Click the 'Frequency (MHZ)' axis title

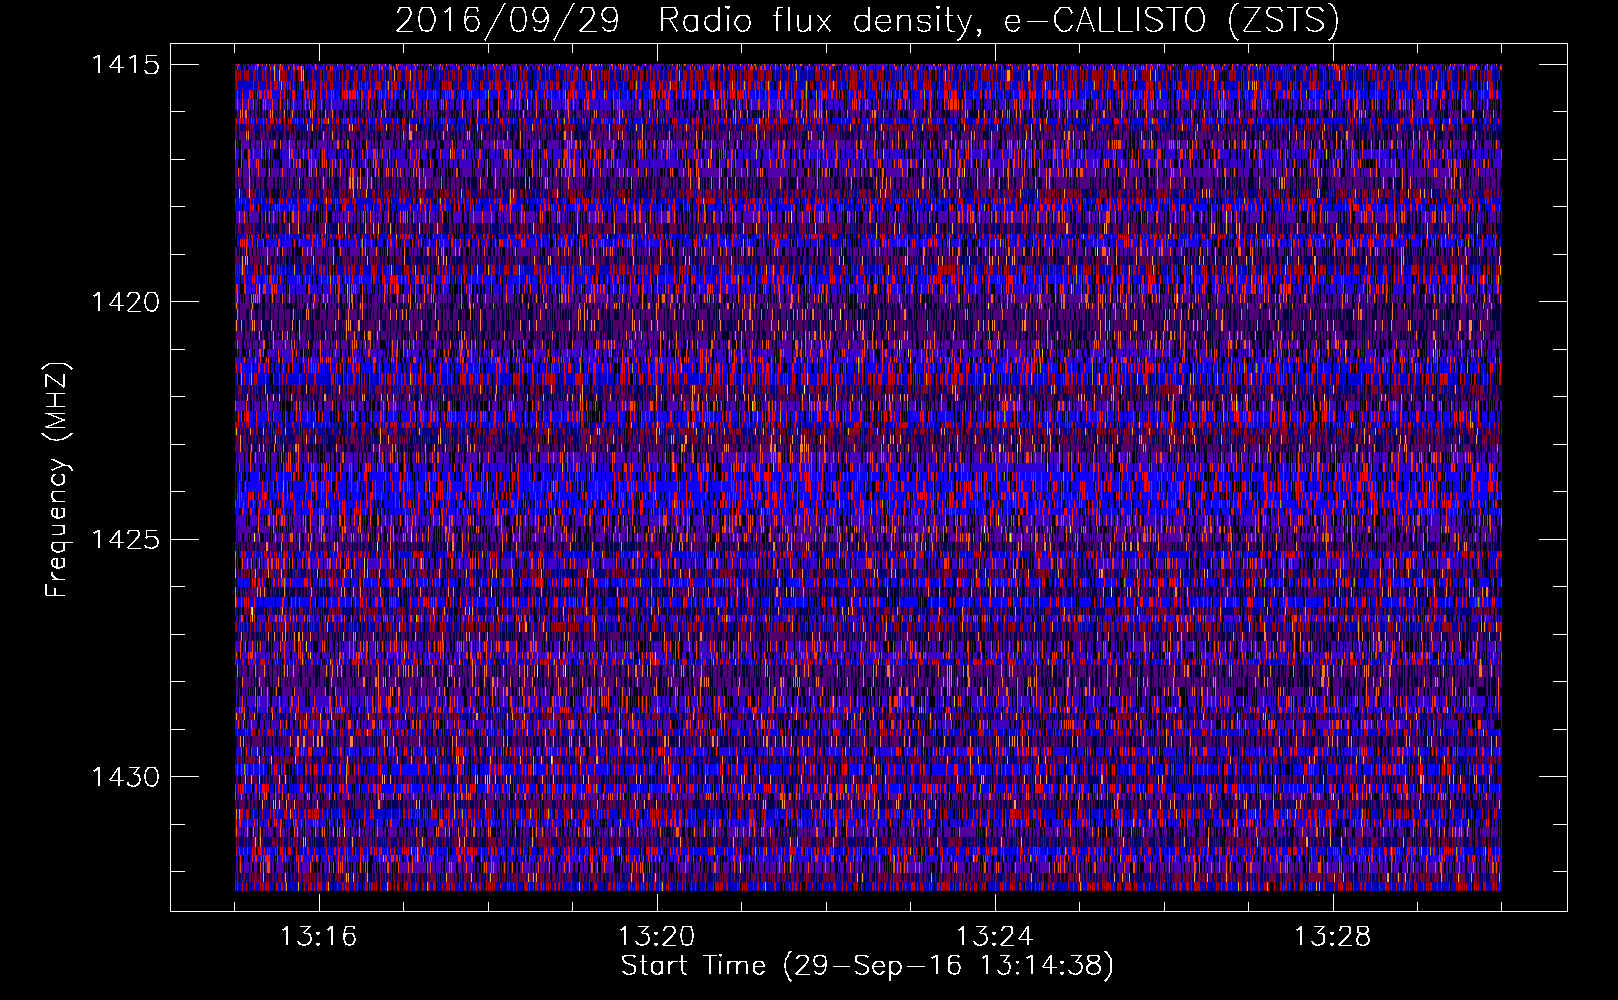[58, 480]
